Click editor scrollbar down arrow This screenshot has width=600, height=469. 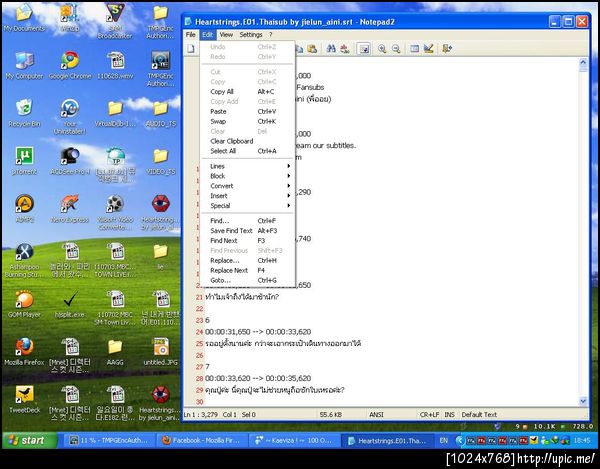click(583, 401)
